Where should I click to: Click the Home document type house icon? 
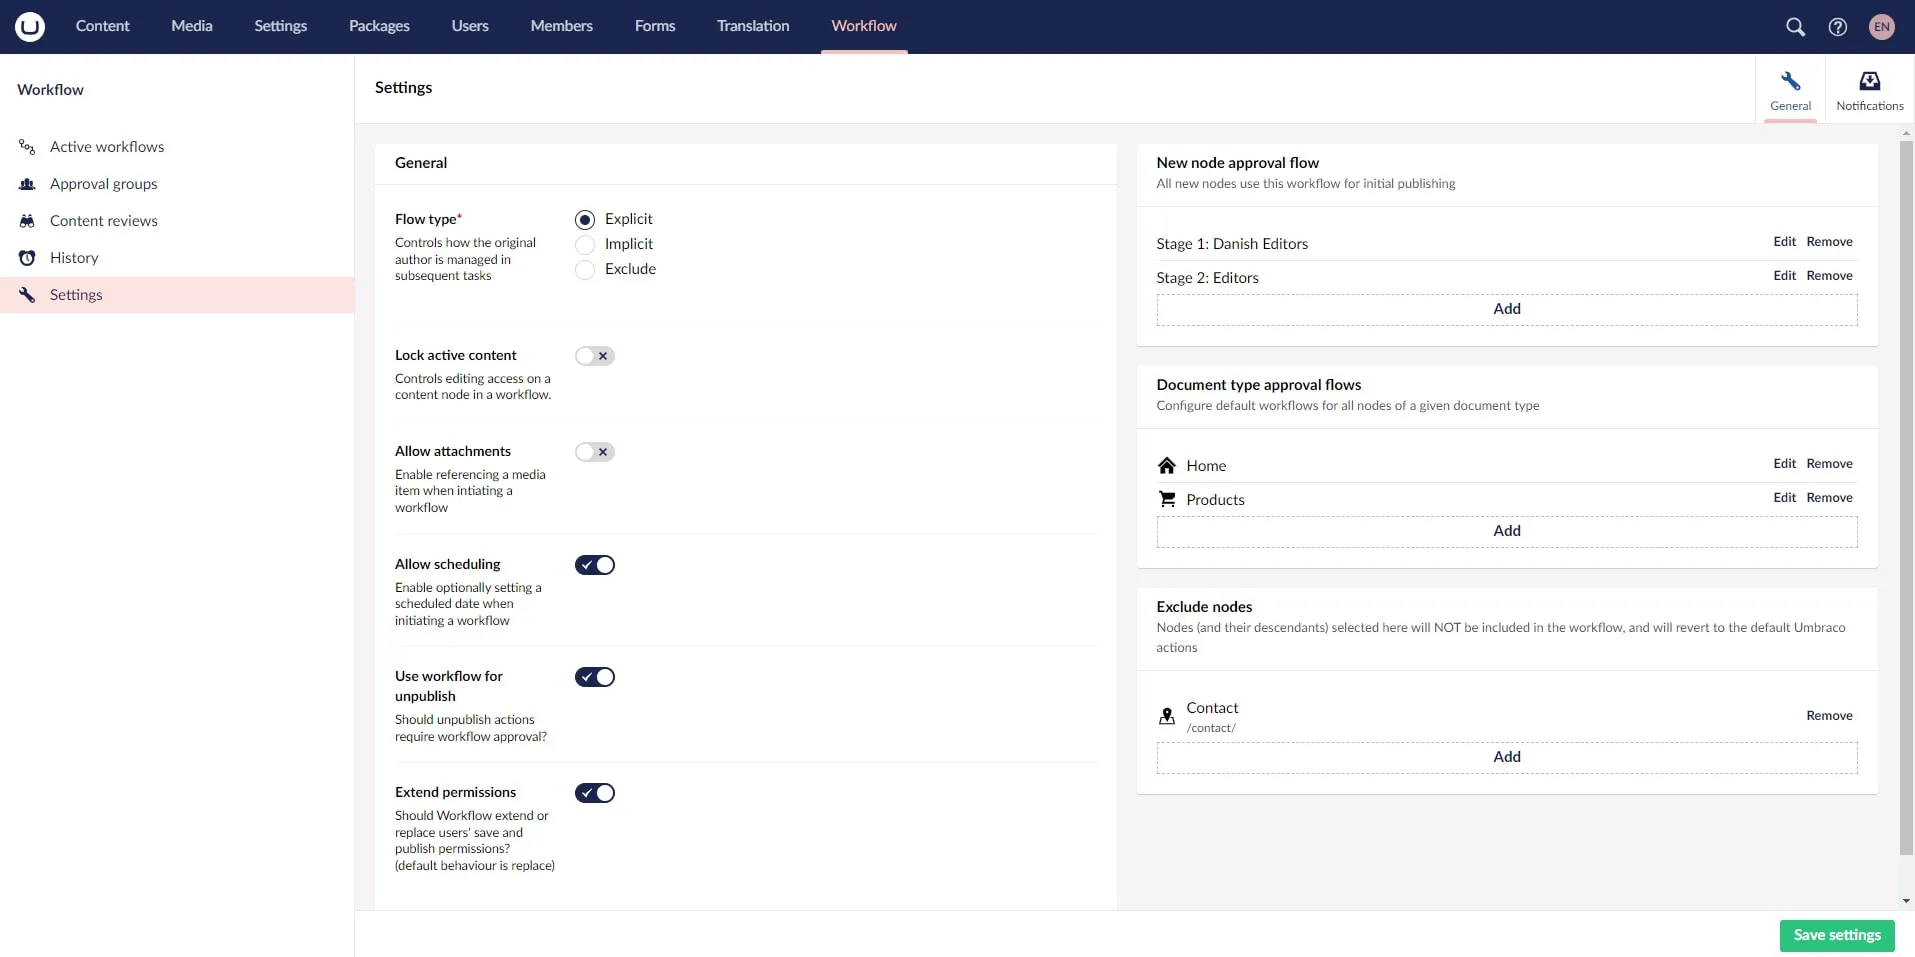1166,466
